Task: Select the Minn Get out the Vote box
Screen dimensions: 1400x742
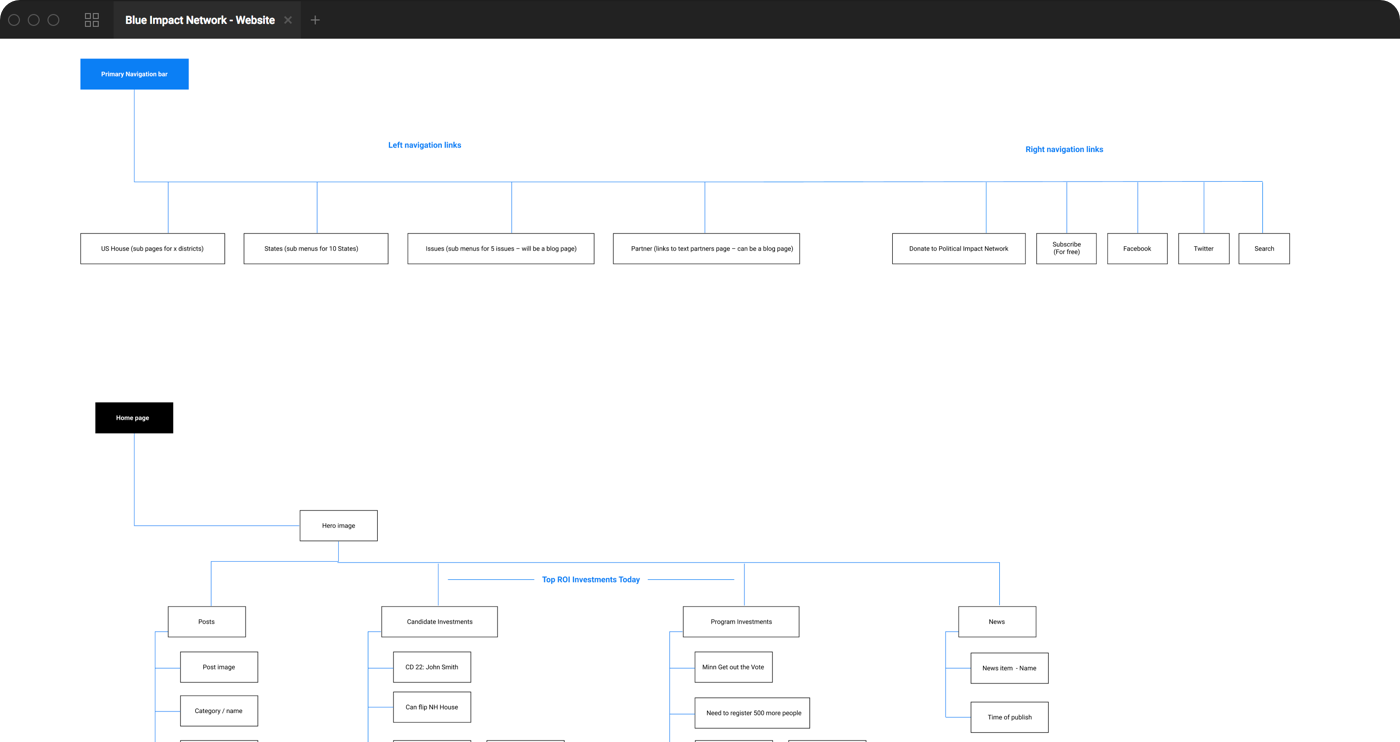Action: [733, 667]
